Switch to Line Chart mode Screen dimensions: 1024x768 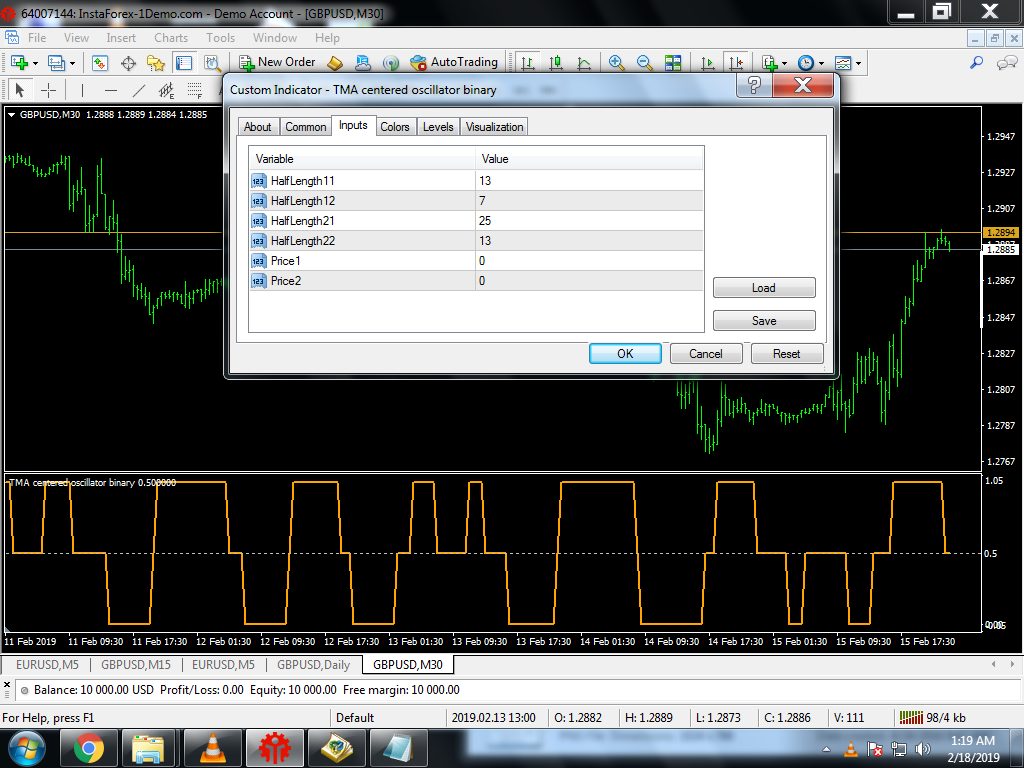tap(584, 63)
